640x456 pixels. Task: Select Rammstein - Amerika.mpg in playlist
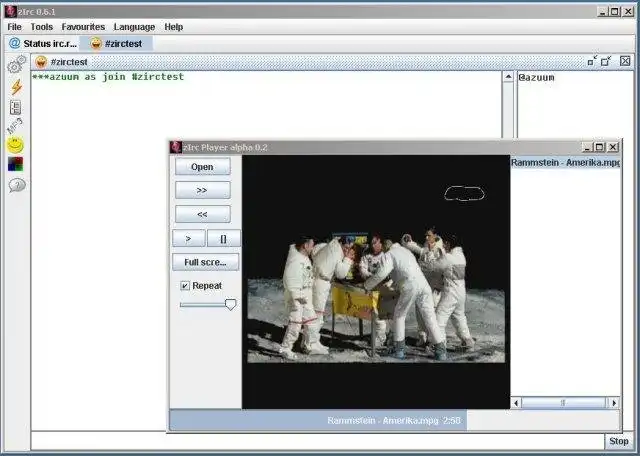click(x=565, y=162)
